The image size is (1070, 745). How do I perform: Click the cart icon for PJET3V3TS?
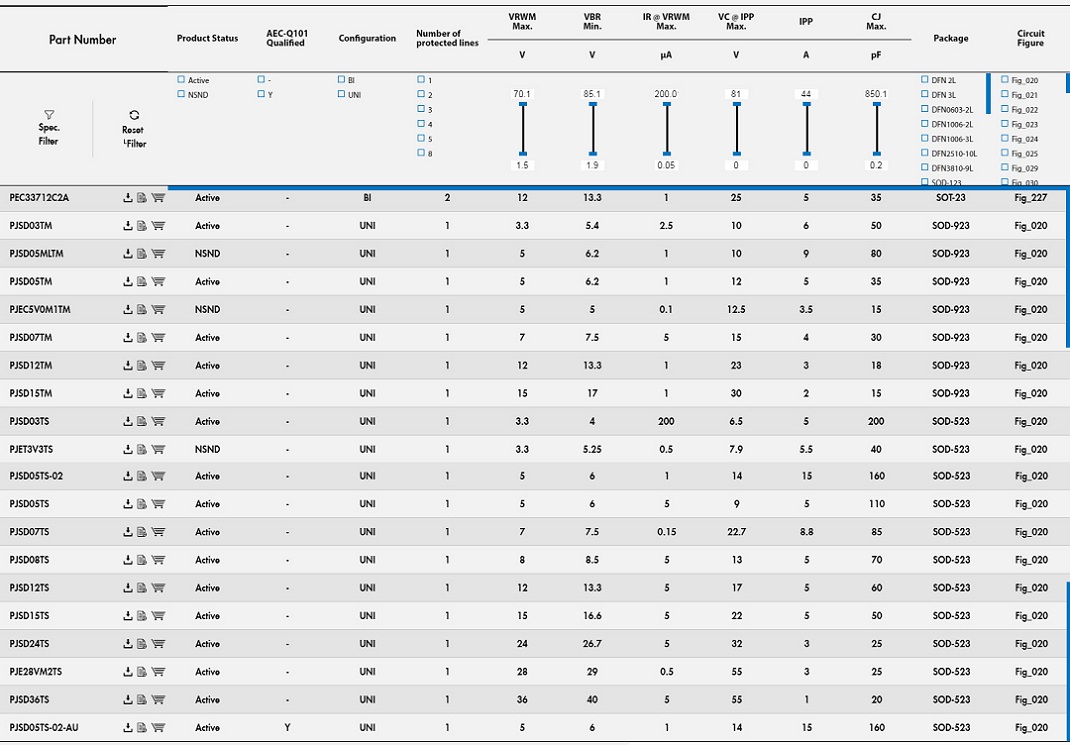click(157, 450)
